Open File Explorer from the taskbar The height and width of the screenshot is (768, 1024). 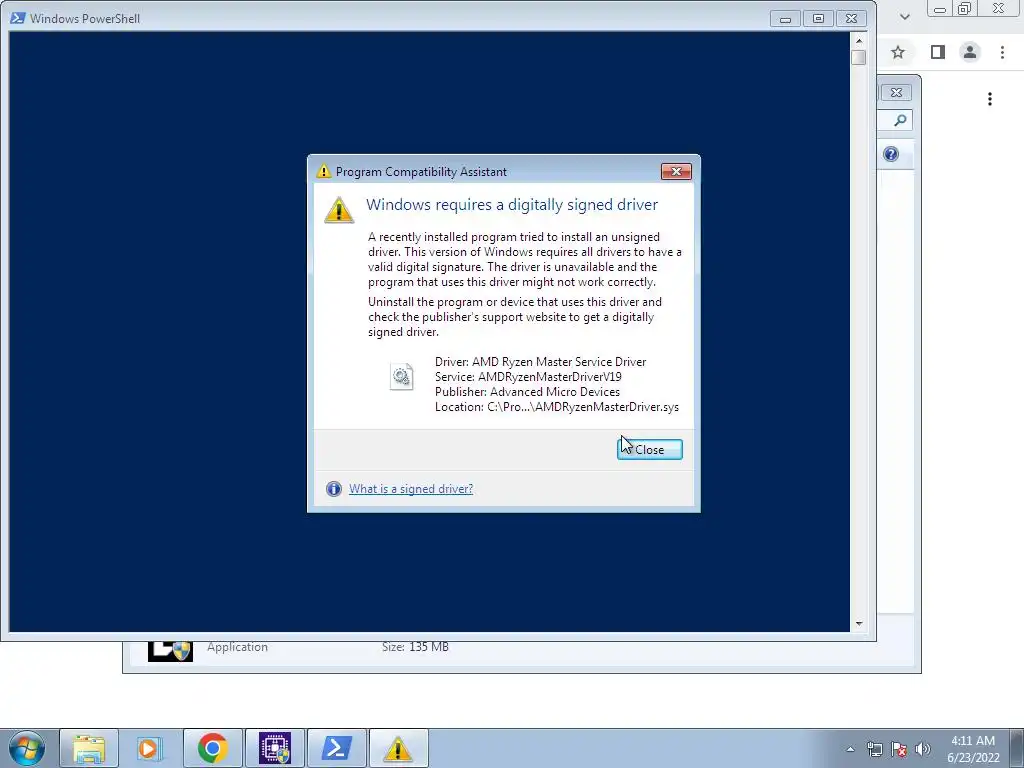point(89,748)
